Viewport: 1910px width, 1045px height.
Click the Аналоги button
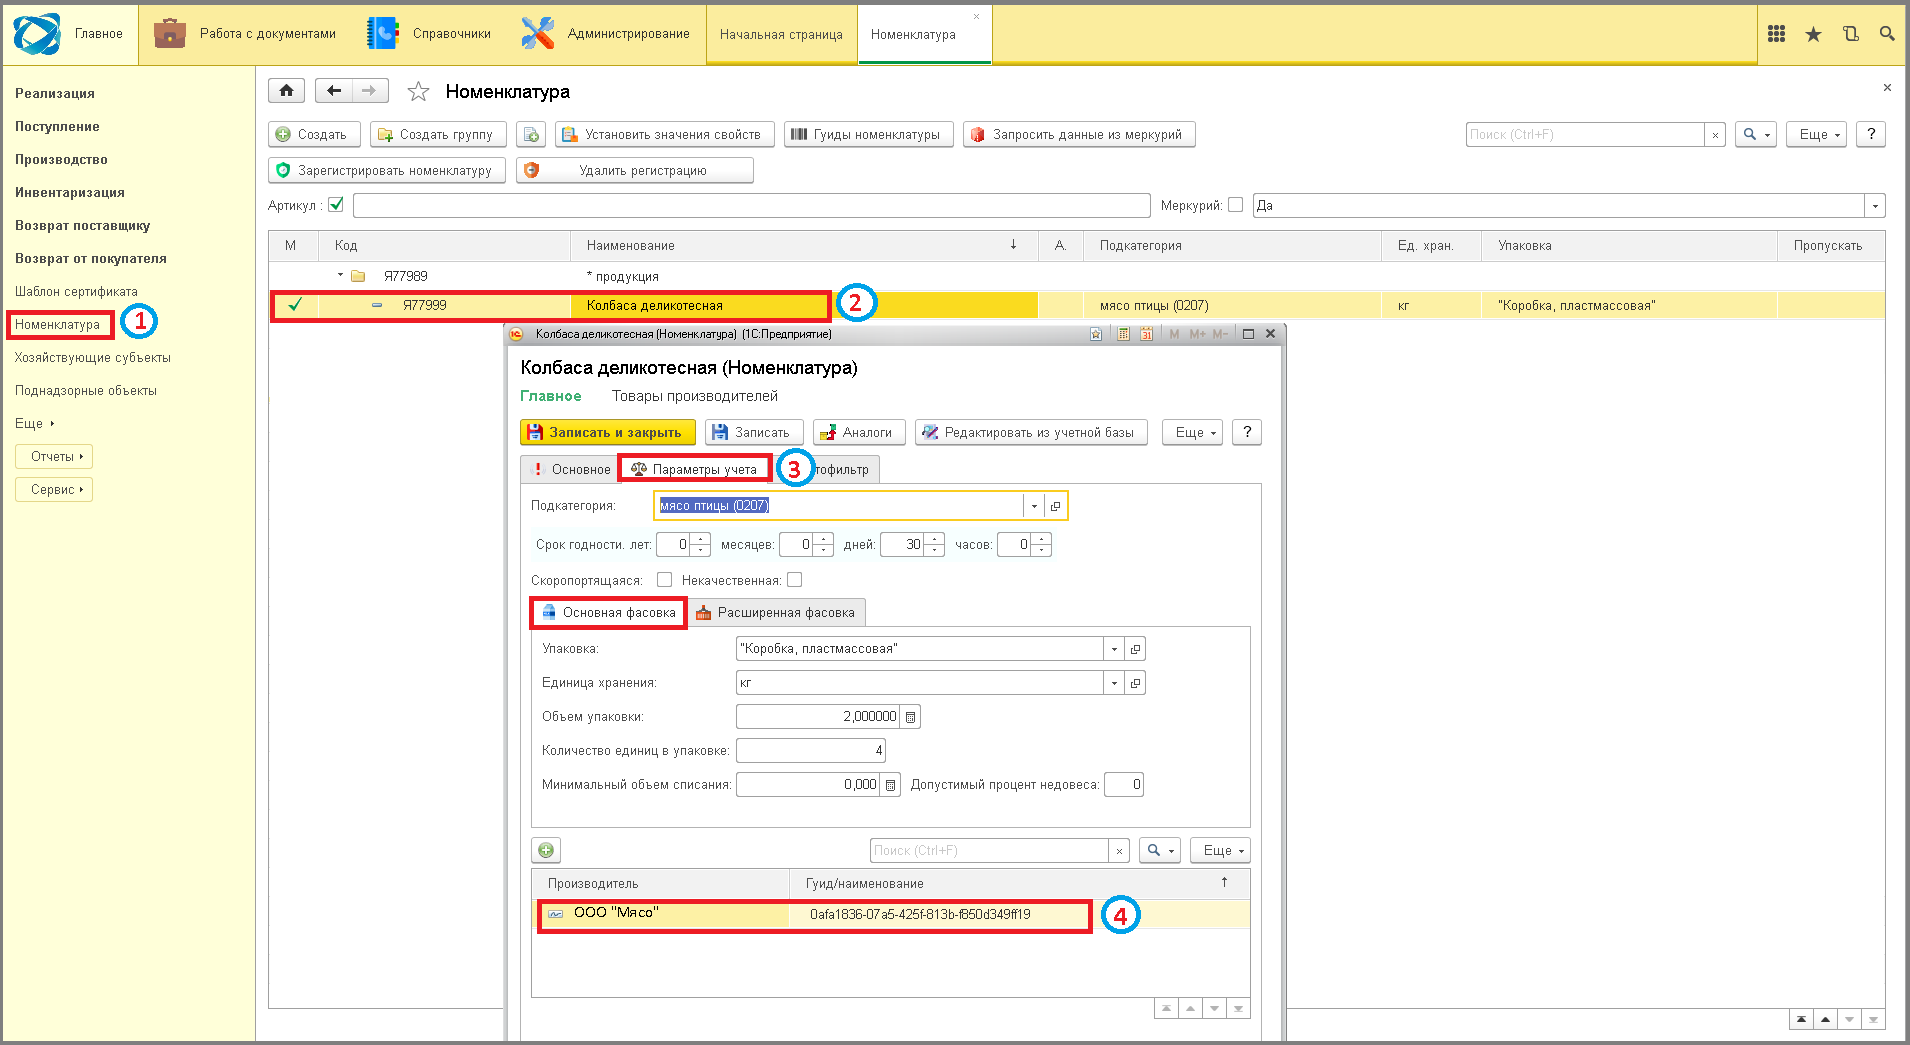coord(859,432)
